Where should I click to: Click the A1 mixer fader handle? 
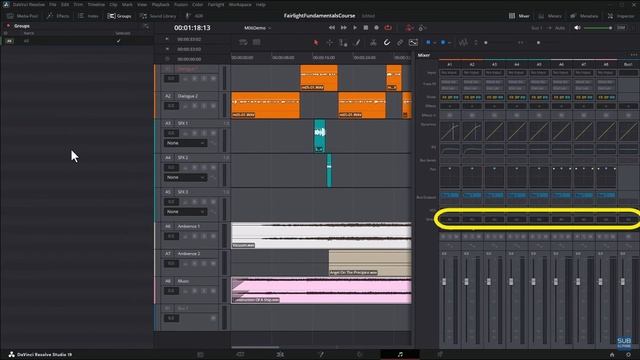coord(444,282)
